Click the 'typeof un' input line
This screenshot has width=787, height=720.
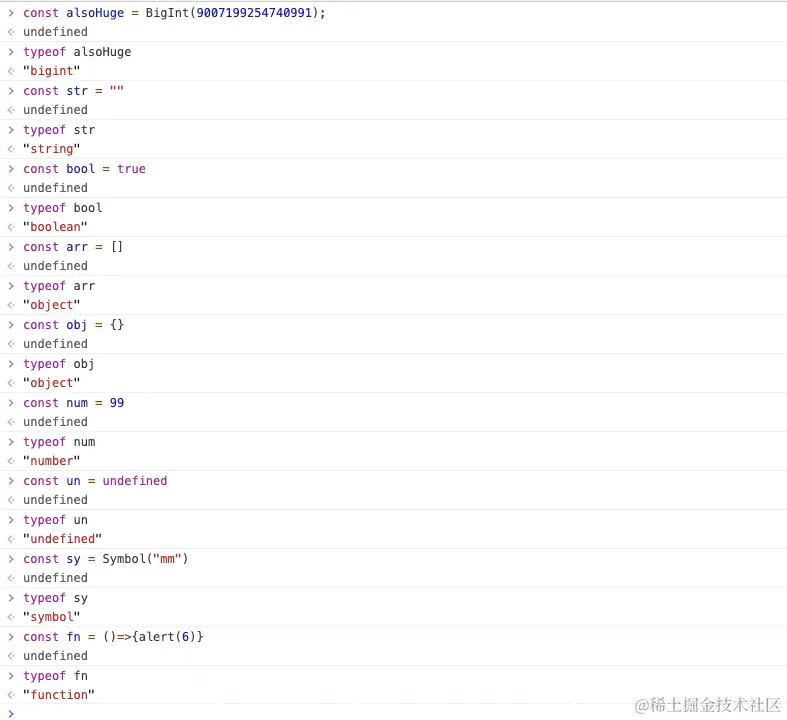click(55, 520)
